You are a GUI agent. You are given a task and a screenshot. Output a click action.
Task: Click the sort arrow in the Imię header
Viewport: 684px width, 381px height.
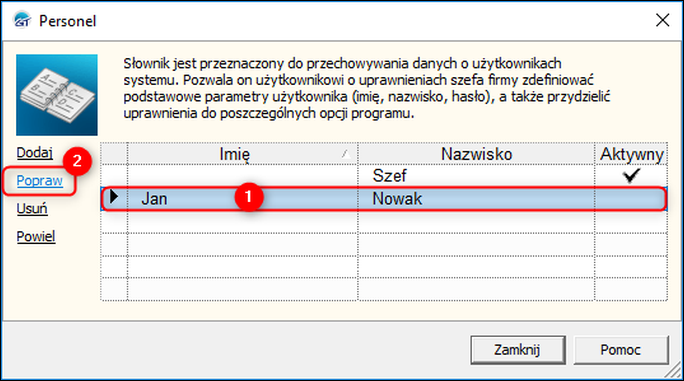point(345,154)
